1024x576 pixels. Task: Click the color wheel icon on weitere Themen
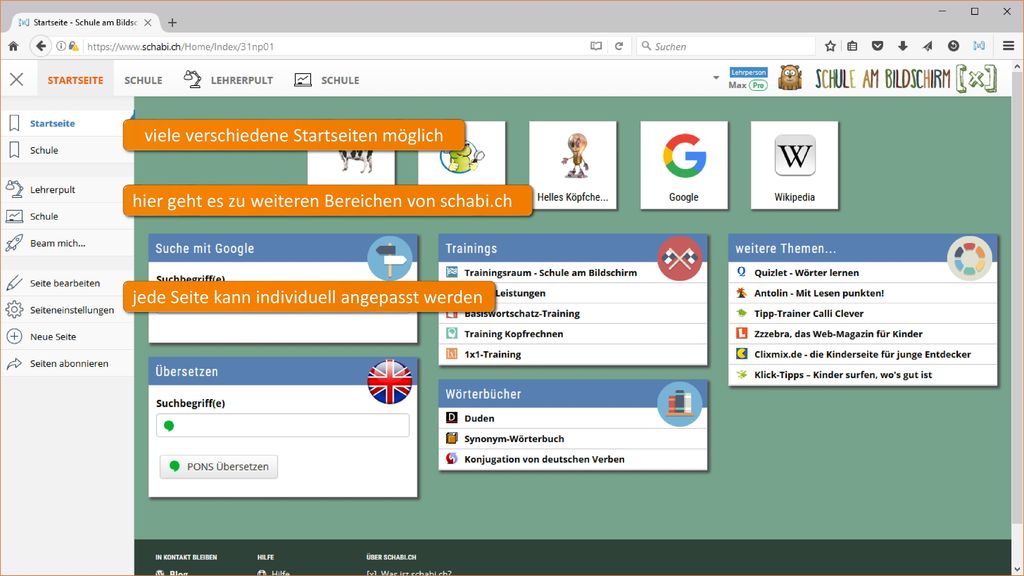coord(970,258)
